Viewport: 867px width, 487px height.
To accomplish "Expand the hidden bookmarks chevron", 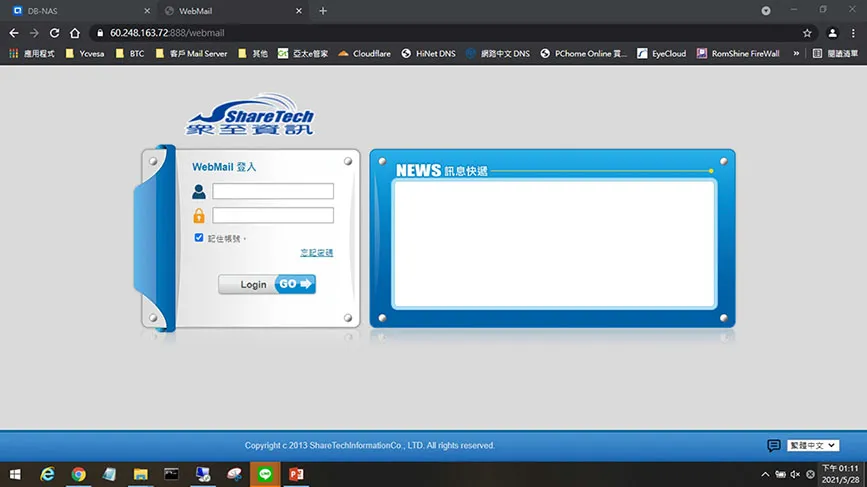I will (796, 54).
